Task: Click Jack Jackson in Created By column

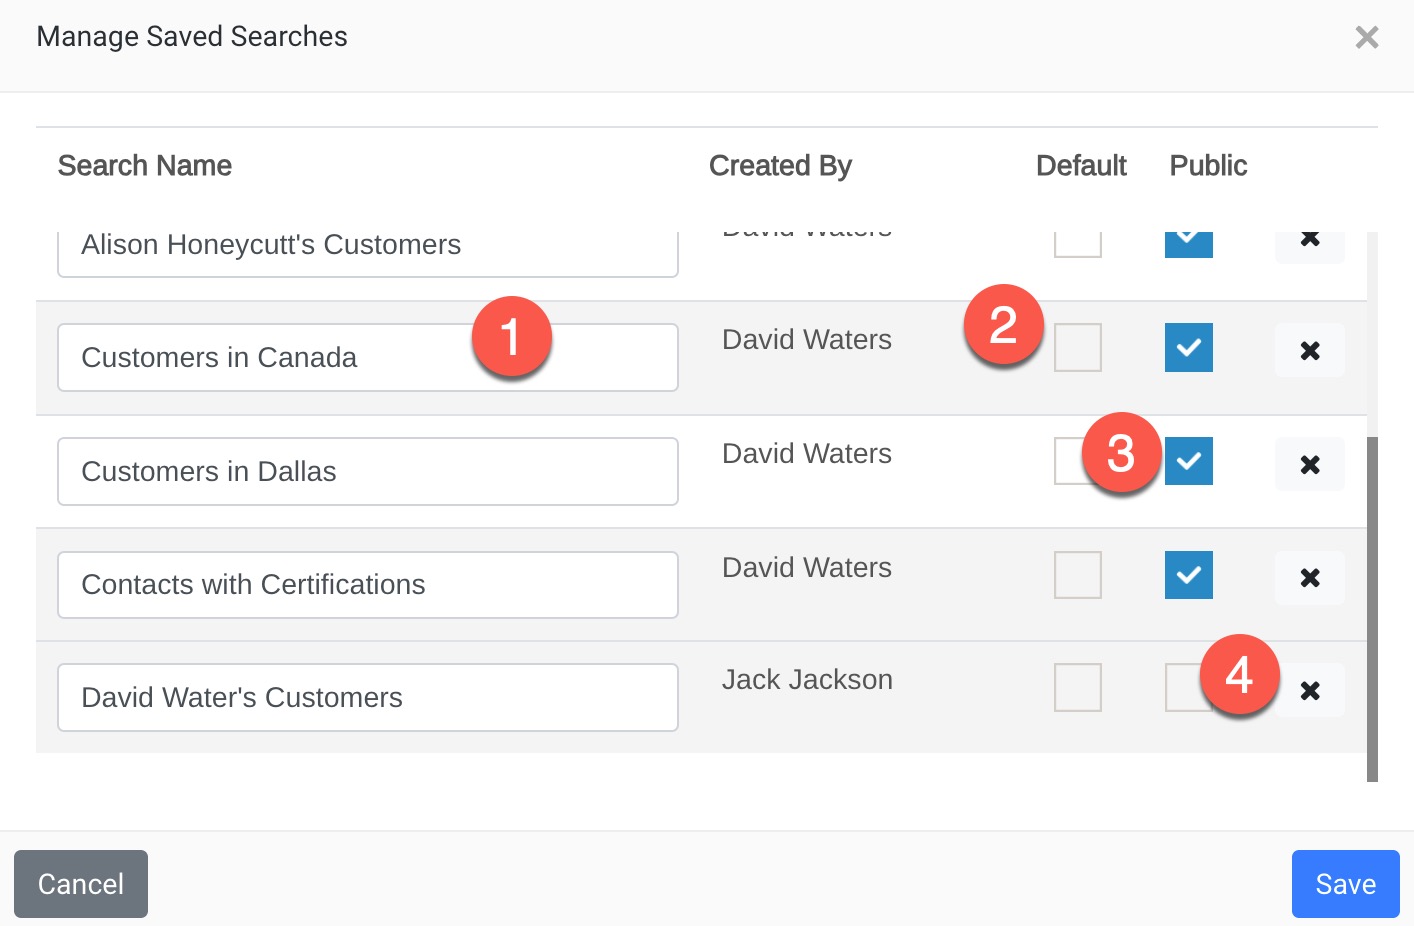Action: coord(807,680)
